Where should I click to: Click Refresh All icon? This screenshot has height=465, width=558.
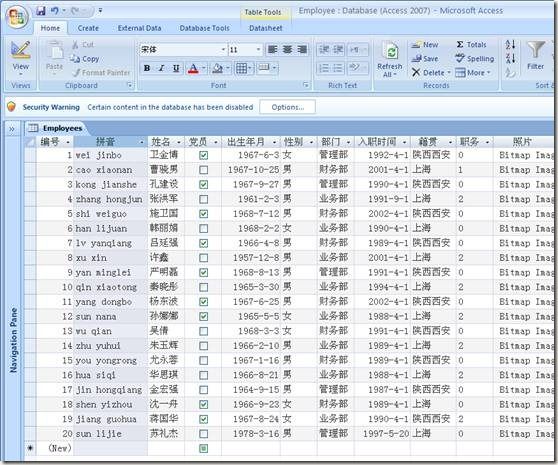click(x=390, y=59)
